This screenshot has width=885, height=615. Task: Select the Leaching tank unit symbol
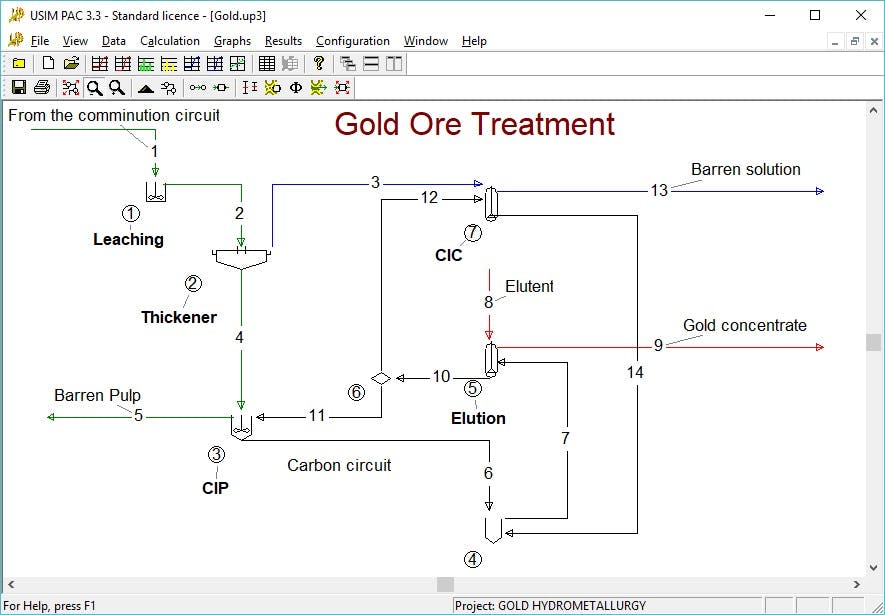[156, 192]
